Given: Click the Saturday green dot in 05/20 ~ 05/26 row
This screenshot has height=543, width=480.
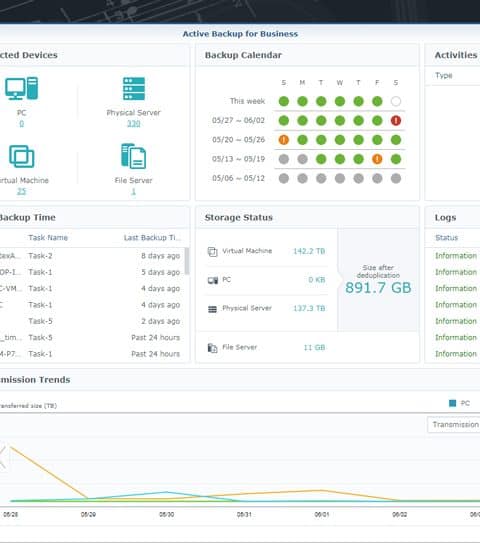Looking at the screenshot, I should click(x=396, y=140).
